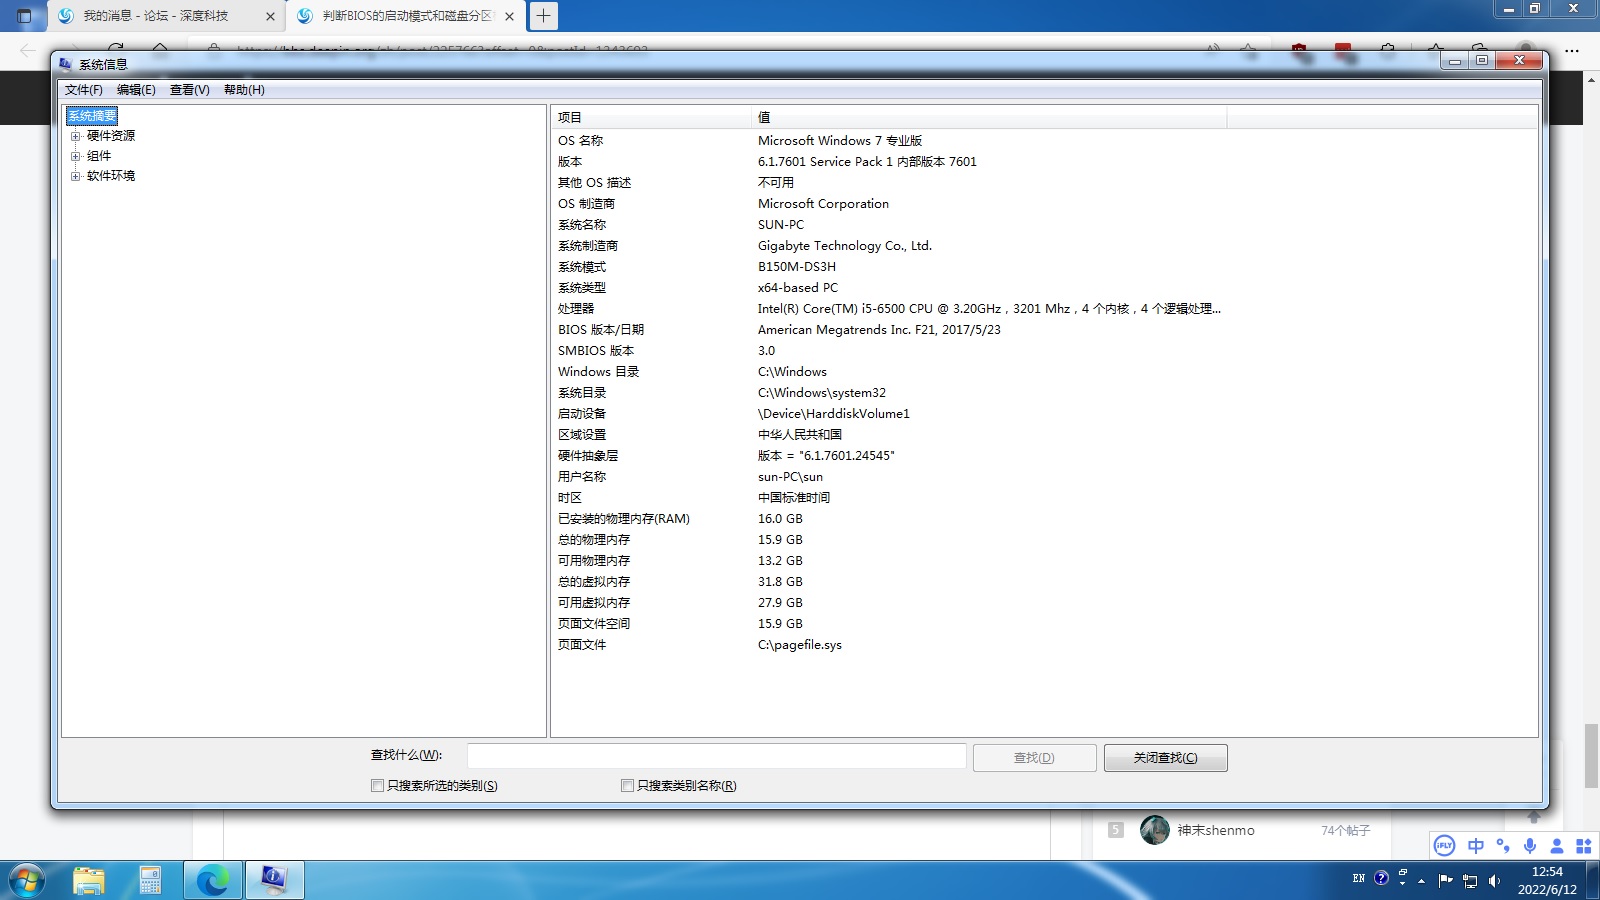
Task: Click the 神末shenmo user link in browser
Action: 1216,830
